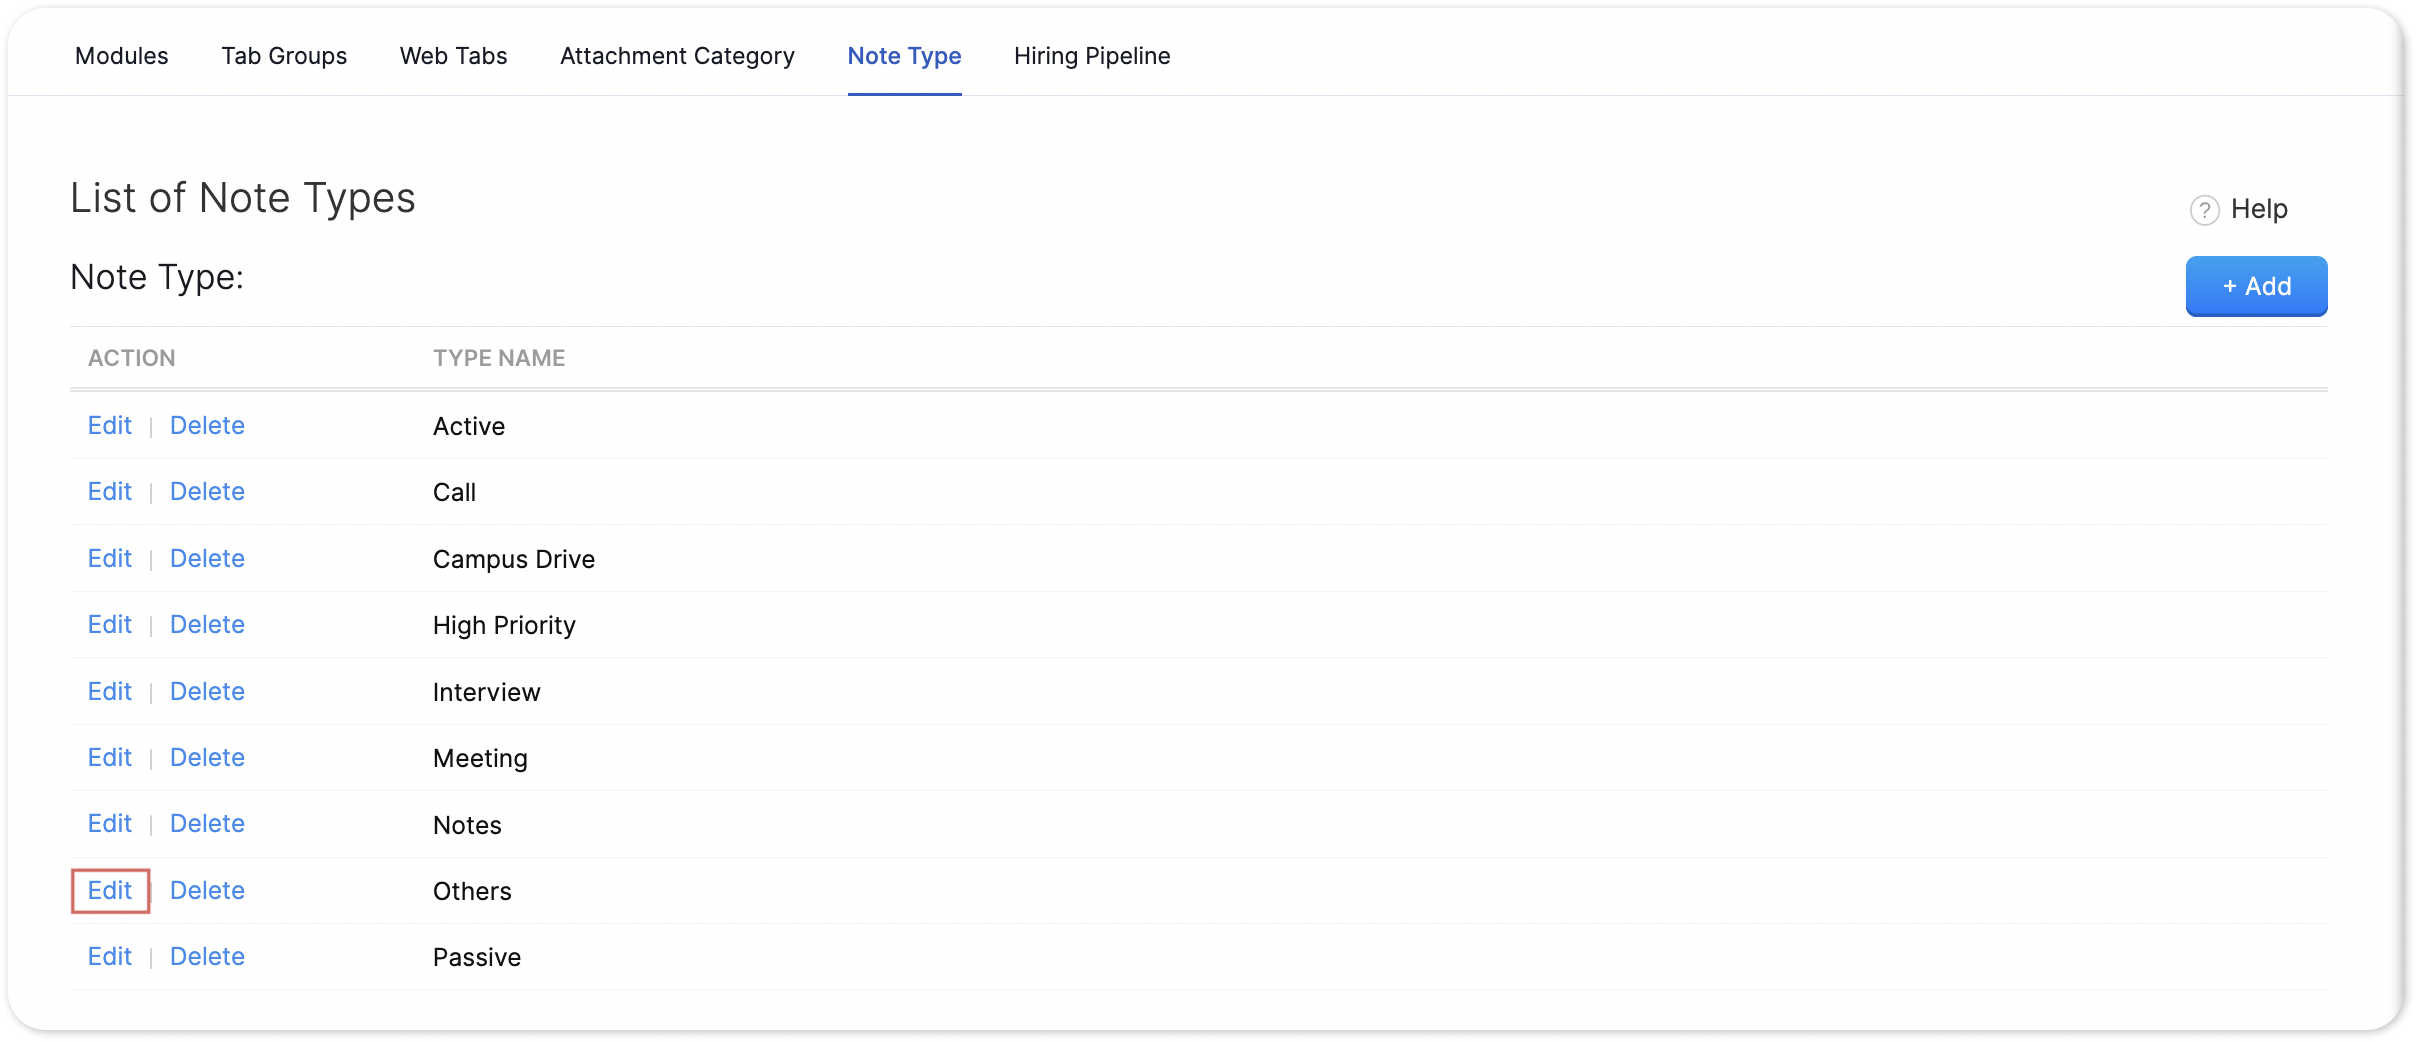This screenshot has width=2416, height=1042.
Task: Delete the Campus Drive note type
Action: 207,558
